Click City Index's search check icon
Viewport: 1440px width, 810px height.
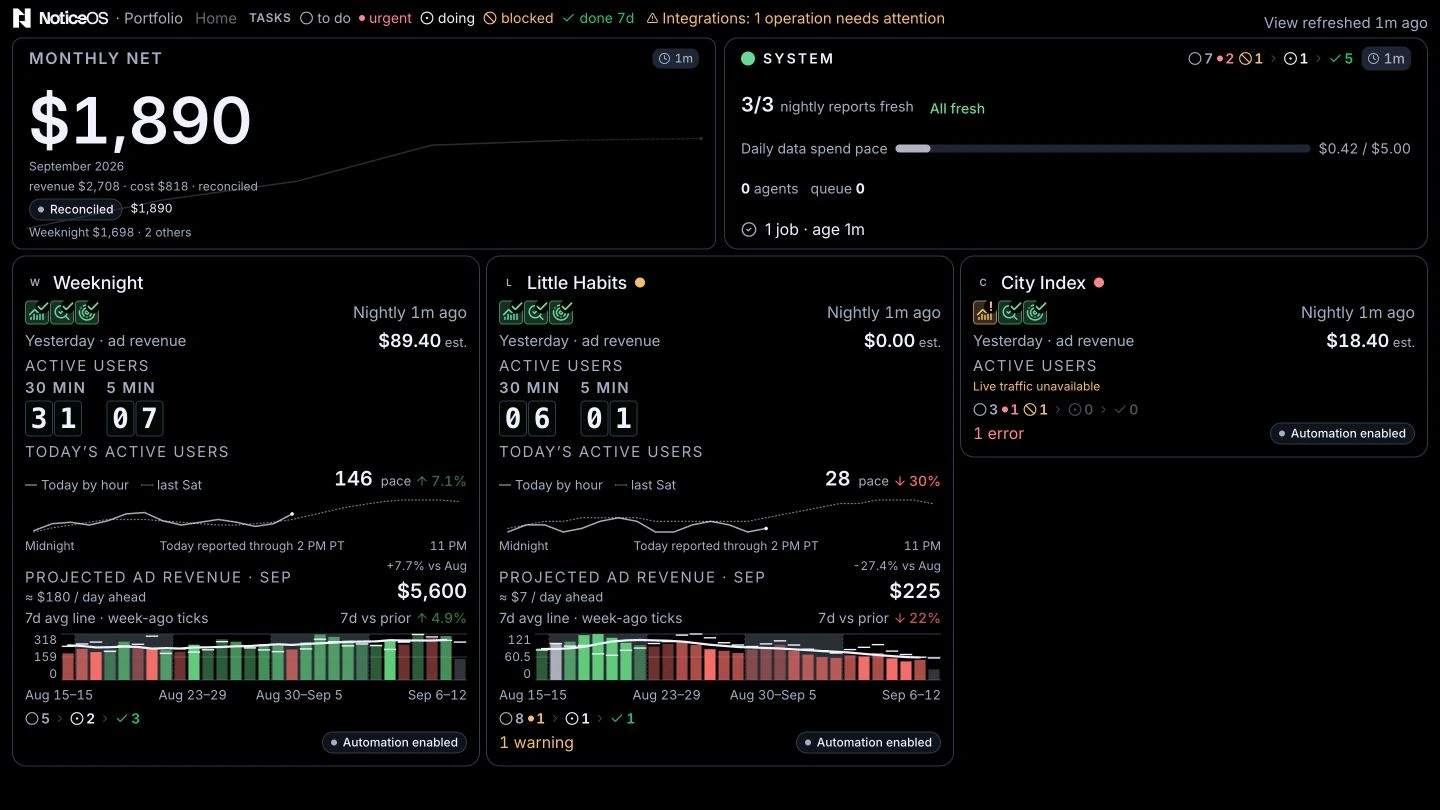click(1010, 312)
